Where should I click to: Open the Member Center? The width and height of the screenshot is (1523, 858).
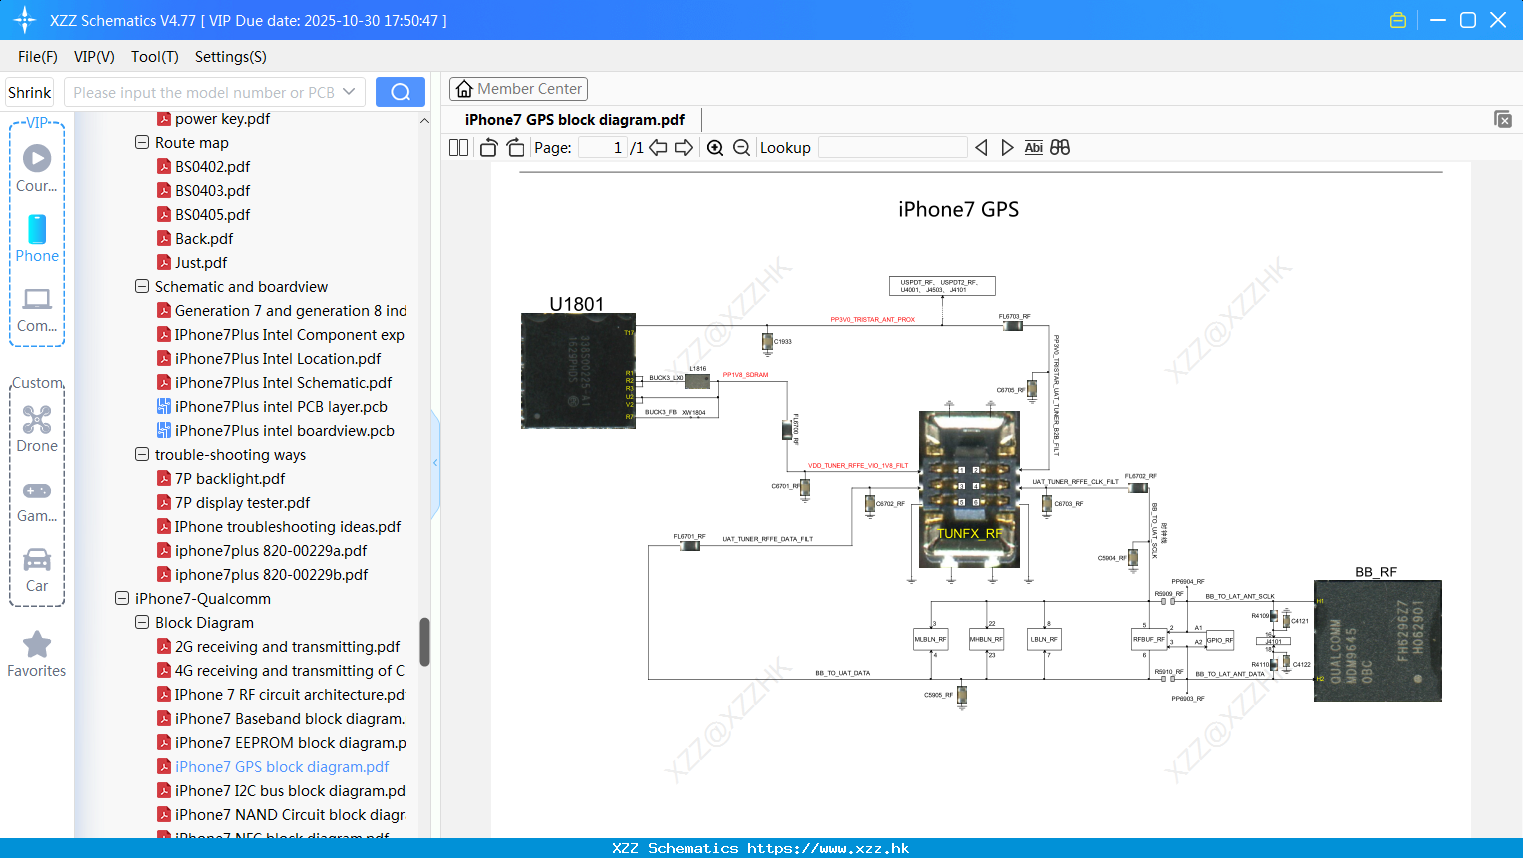click(x=518, y=89)
